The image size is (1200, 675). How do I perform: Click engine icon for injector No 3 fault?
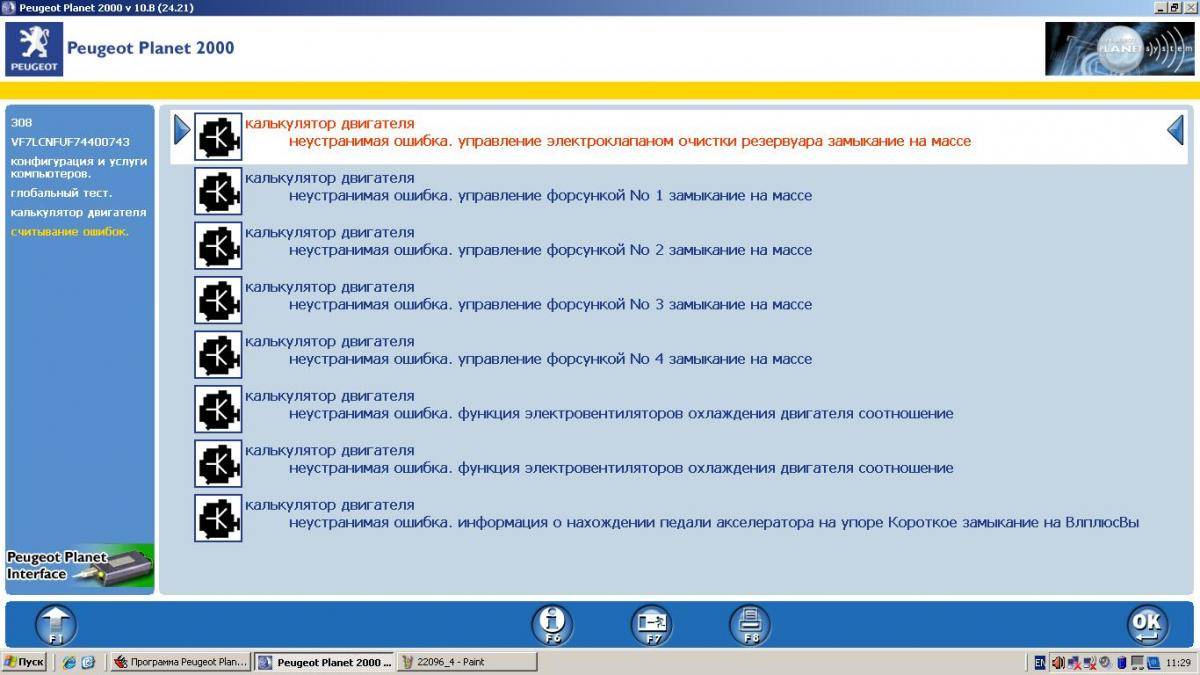218,300
